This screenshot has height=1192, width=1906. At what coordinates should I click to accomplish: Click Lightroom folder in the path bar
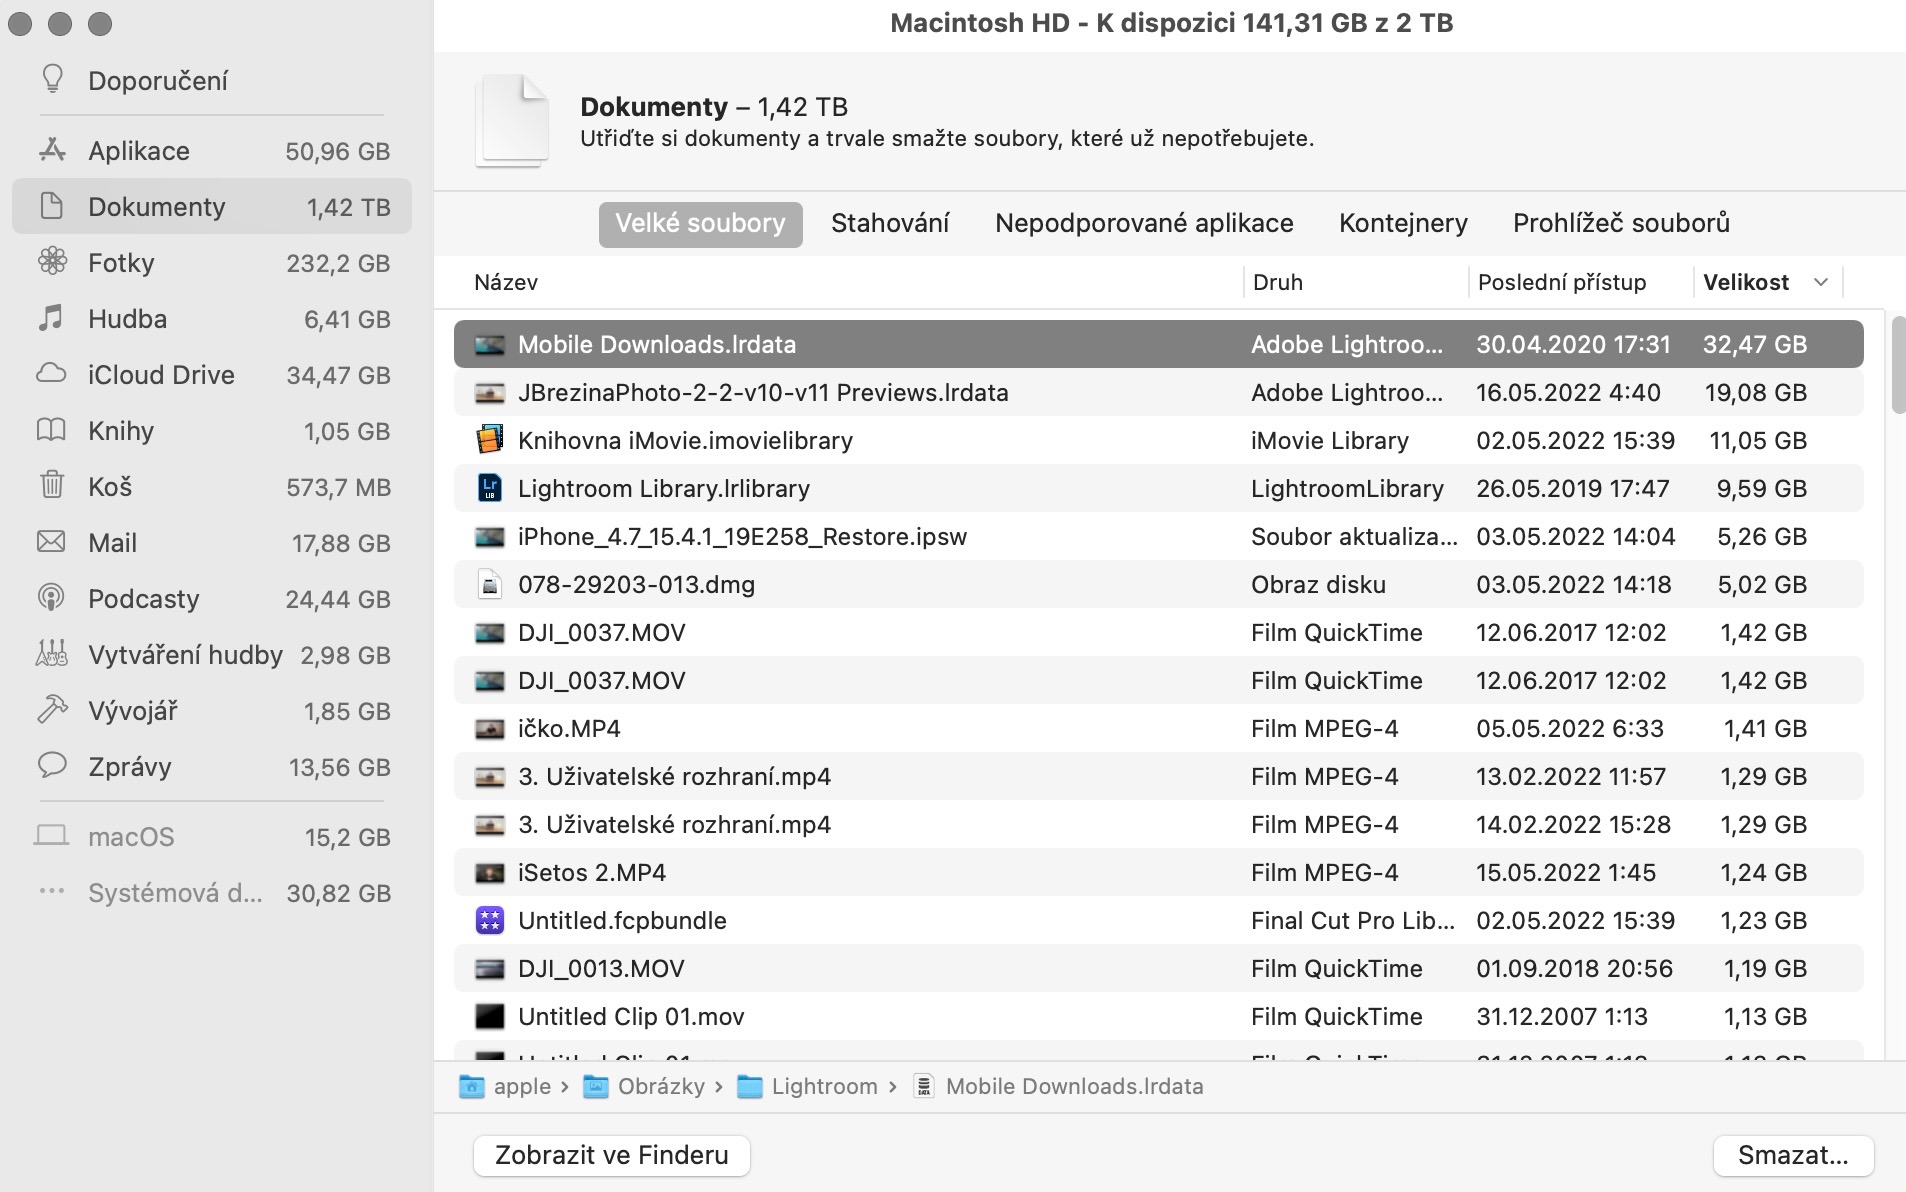pyautogui.click(x=823, y=1087)
